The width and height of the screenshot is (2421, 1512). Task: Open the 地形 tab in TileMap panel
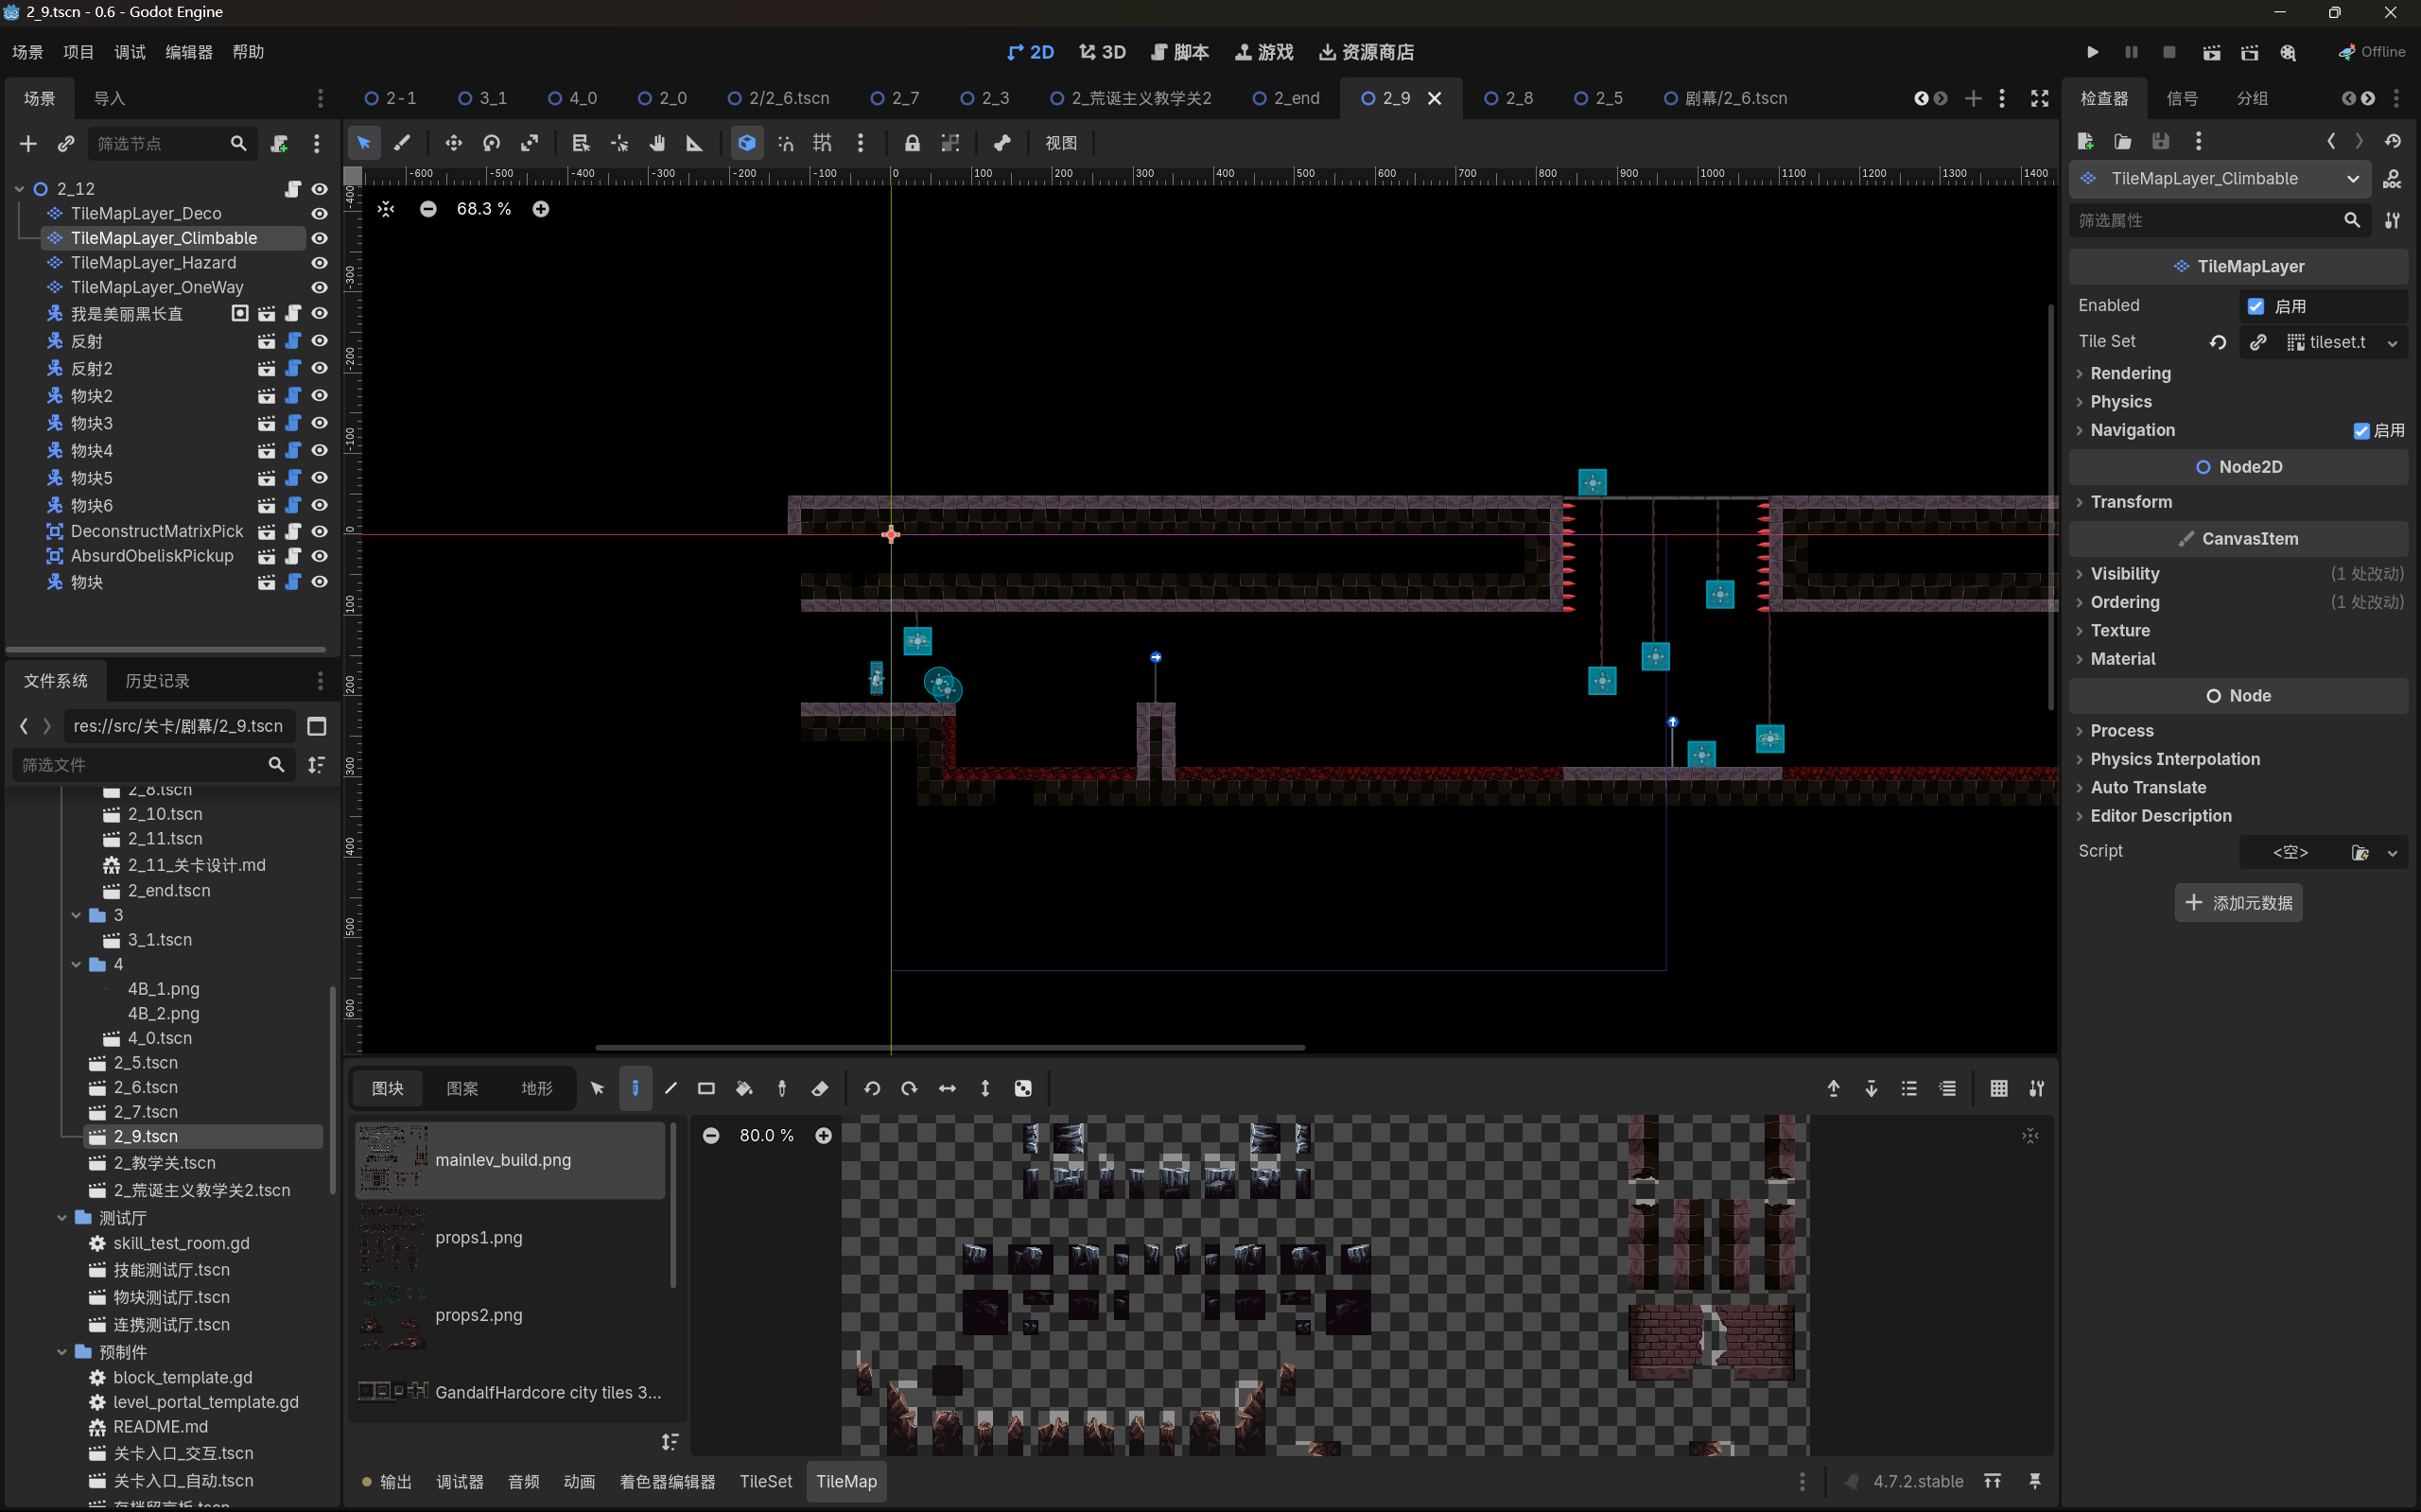pyautogui.click(x=536, y=1088)
